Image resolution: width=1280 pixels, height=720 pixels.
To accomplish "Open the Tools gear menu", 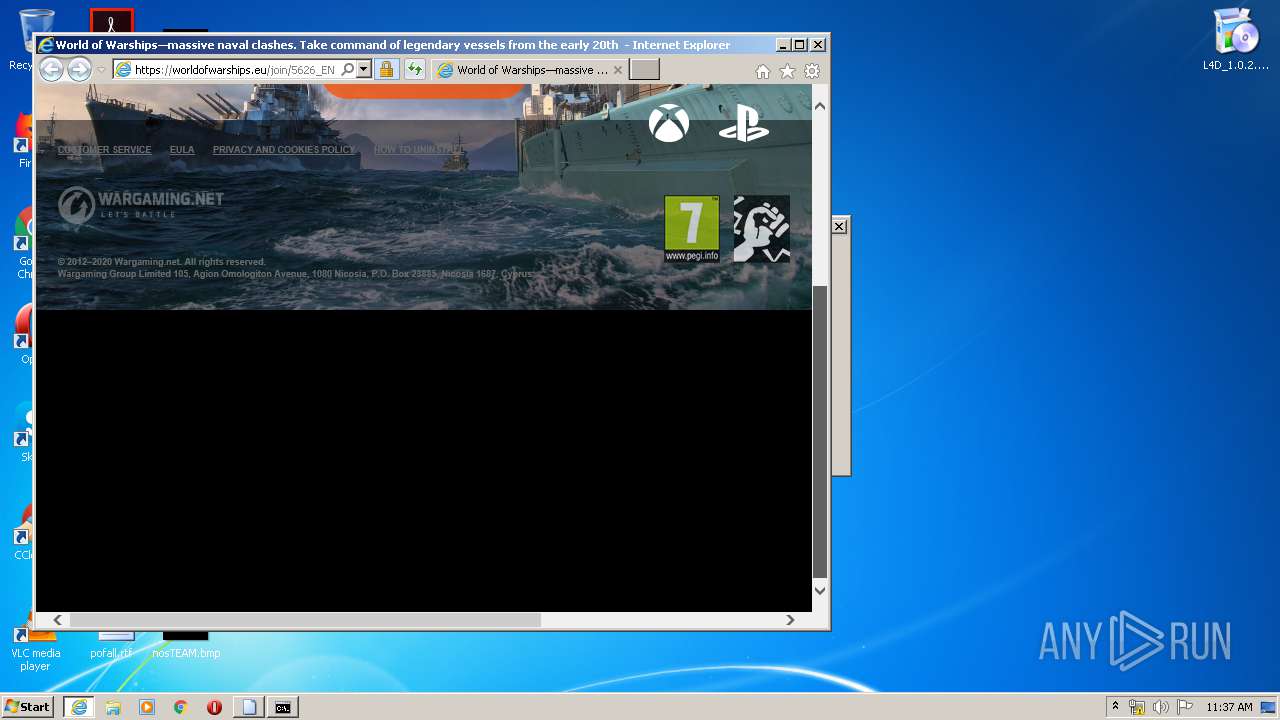I will coord(812,71).
